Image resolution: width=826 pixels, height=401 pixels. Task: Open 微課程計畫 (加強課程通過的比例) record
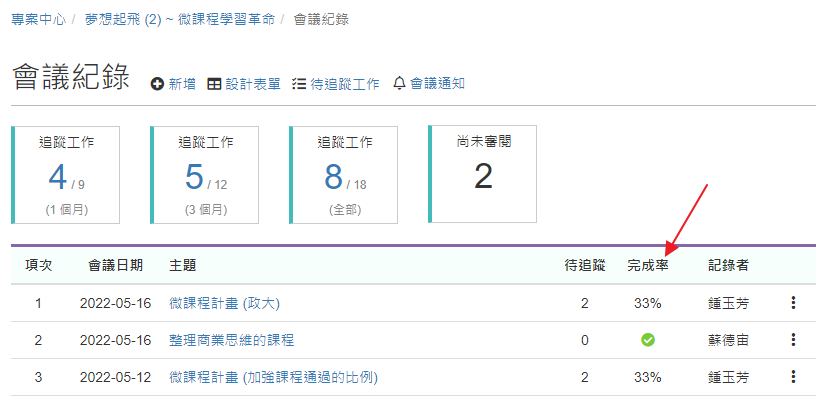tap(273, 377)
